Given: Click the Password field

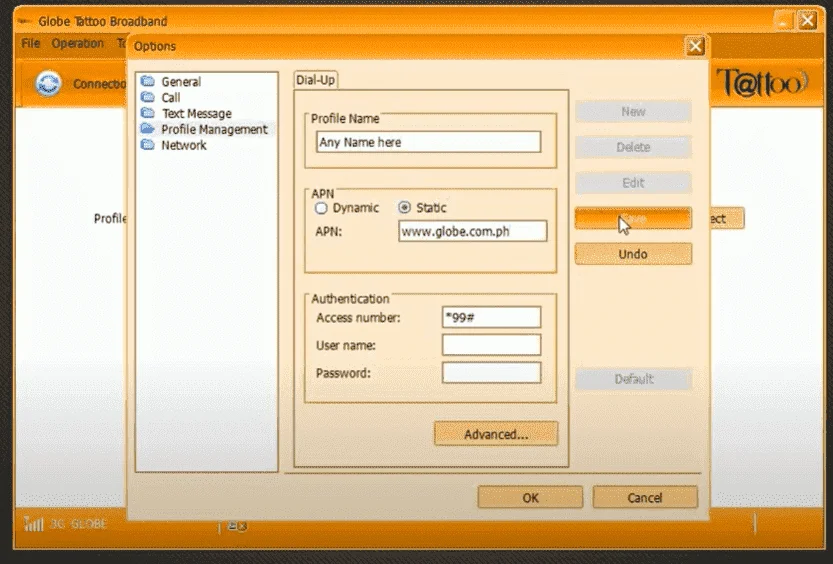Looking at the screenshot, I should [x=491, y=373].
